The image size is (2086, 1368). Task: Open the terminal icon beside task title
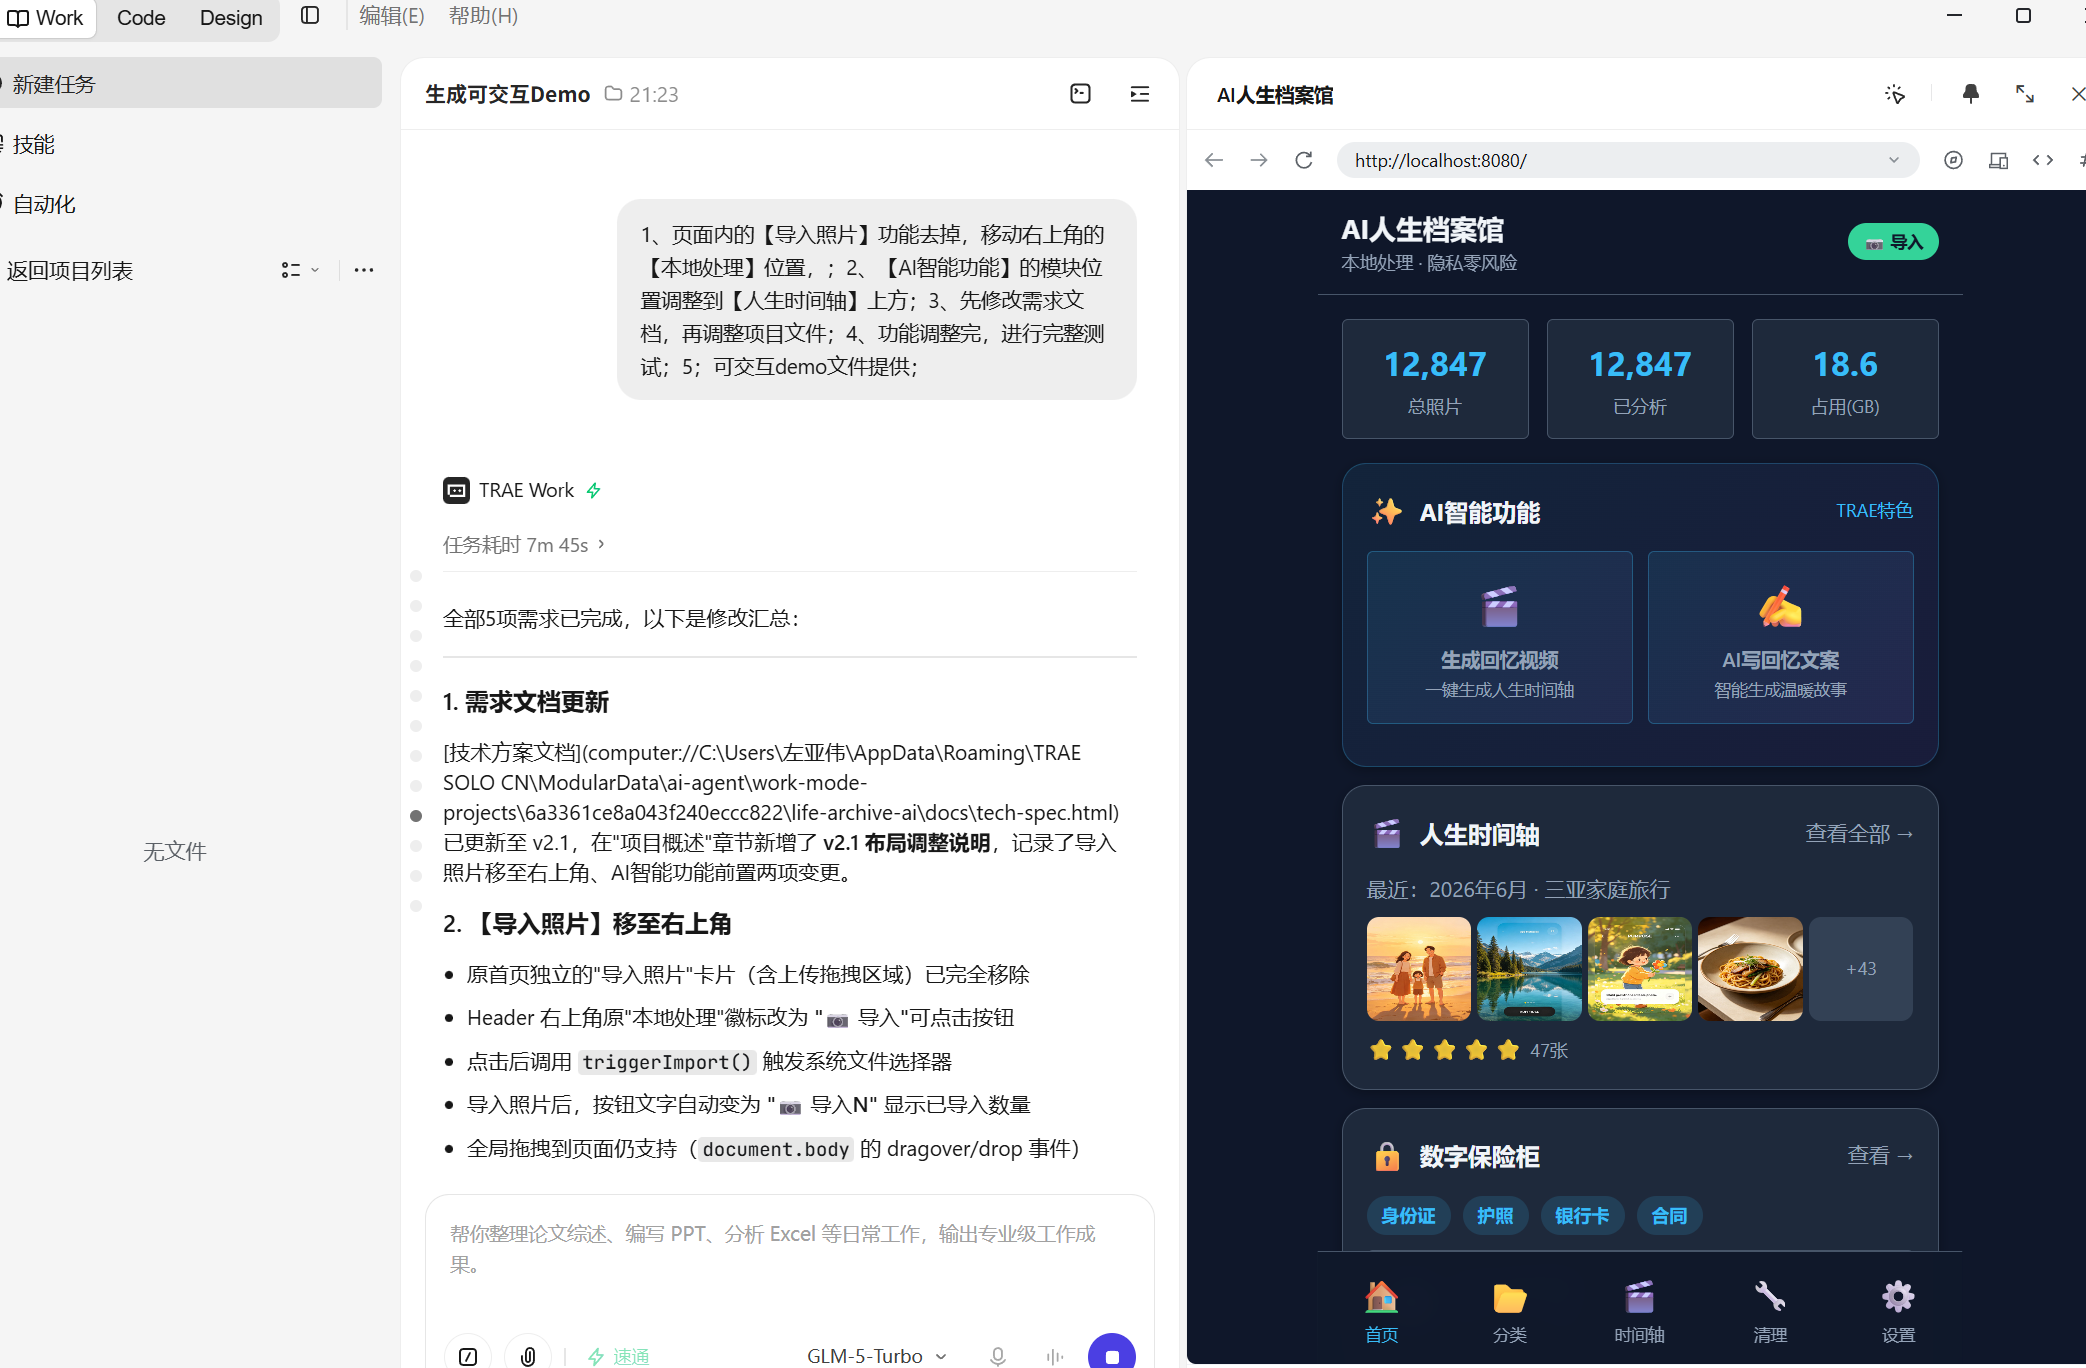coord(1080,94)
